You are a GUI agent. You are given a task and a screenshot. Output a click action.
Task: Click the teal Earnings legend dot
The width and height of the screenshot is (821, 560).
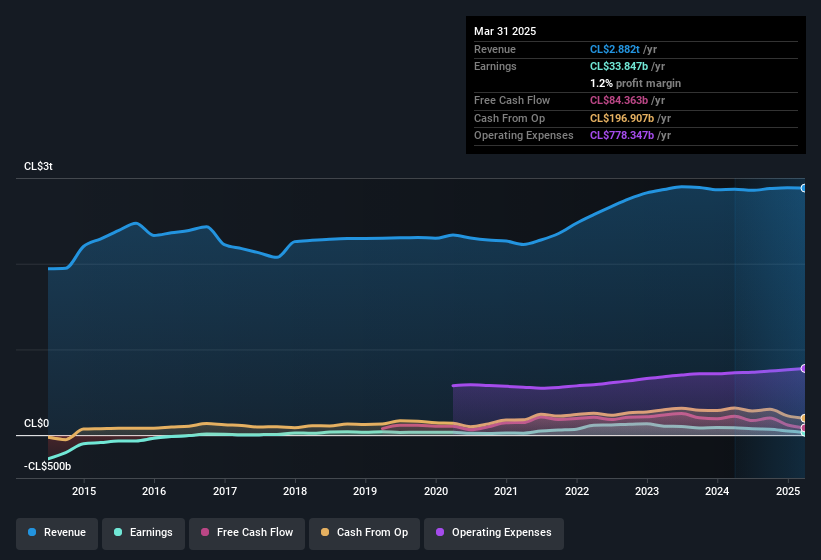118,532
